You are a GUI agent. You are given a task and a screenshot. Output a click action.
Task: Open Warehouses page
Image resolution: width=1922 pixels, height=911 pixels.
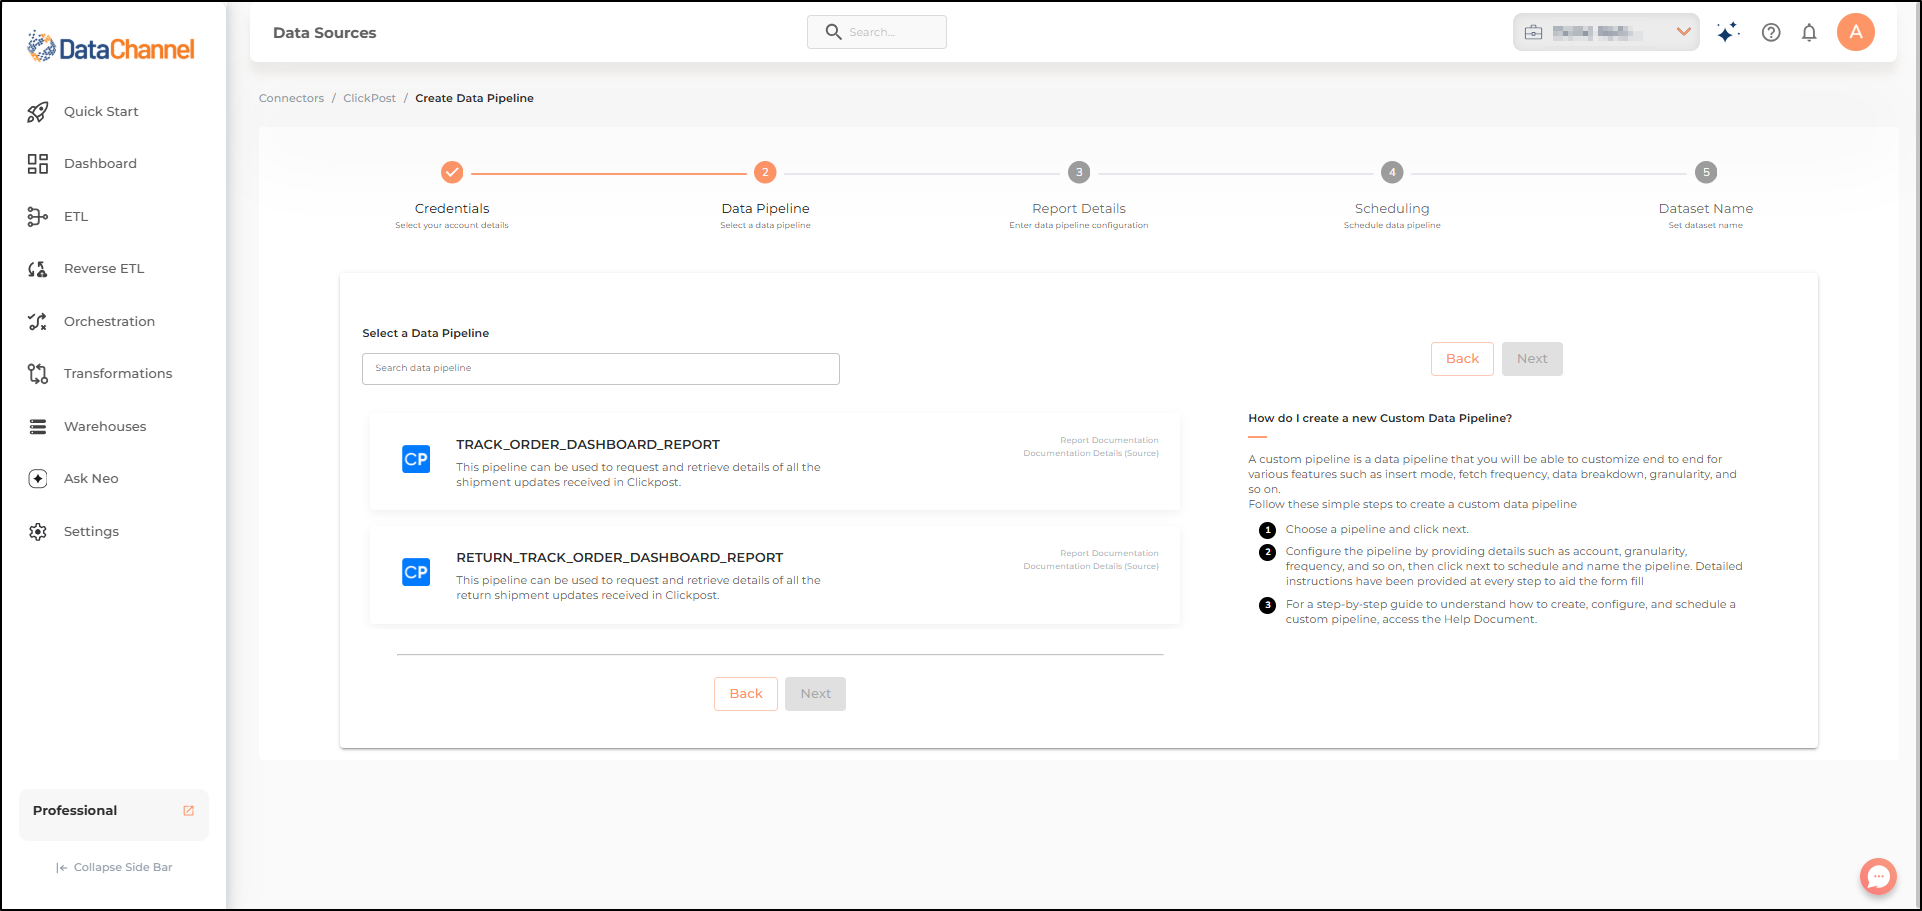pyautogui.click(x=105, y=427)
